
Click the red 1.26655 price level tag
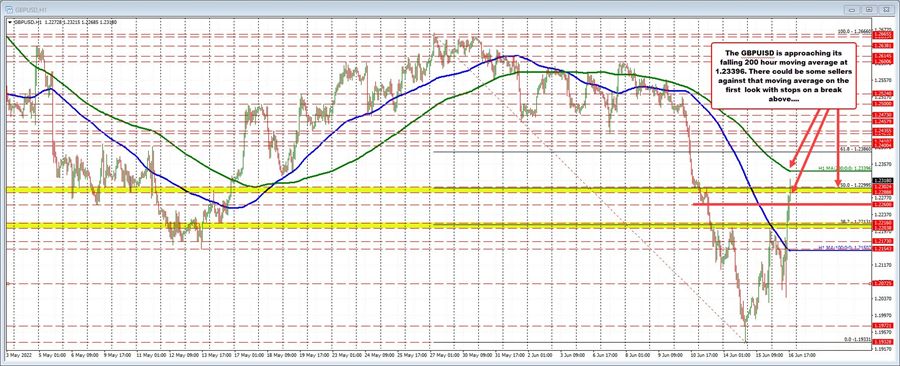coord(882,34)
